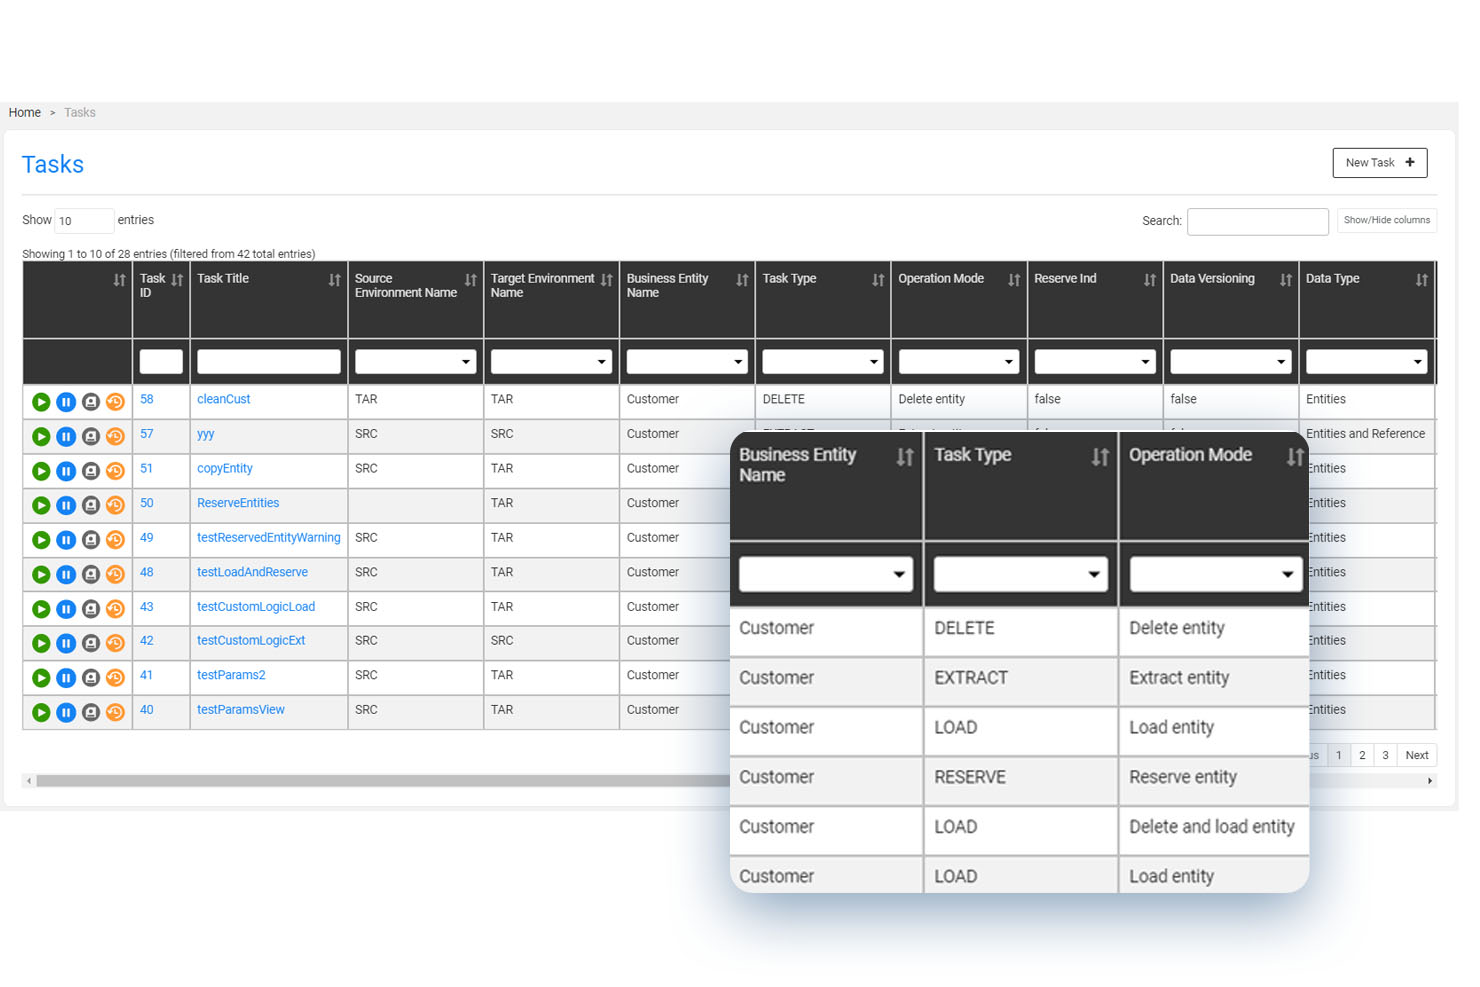Screen dimensions: 1480x987
Task: Run task 58 with the green play icon
Action: tap(41, 401)
